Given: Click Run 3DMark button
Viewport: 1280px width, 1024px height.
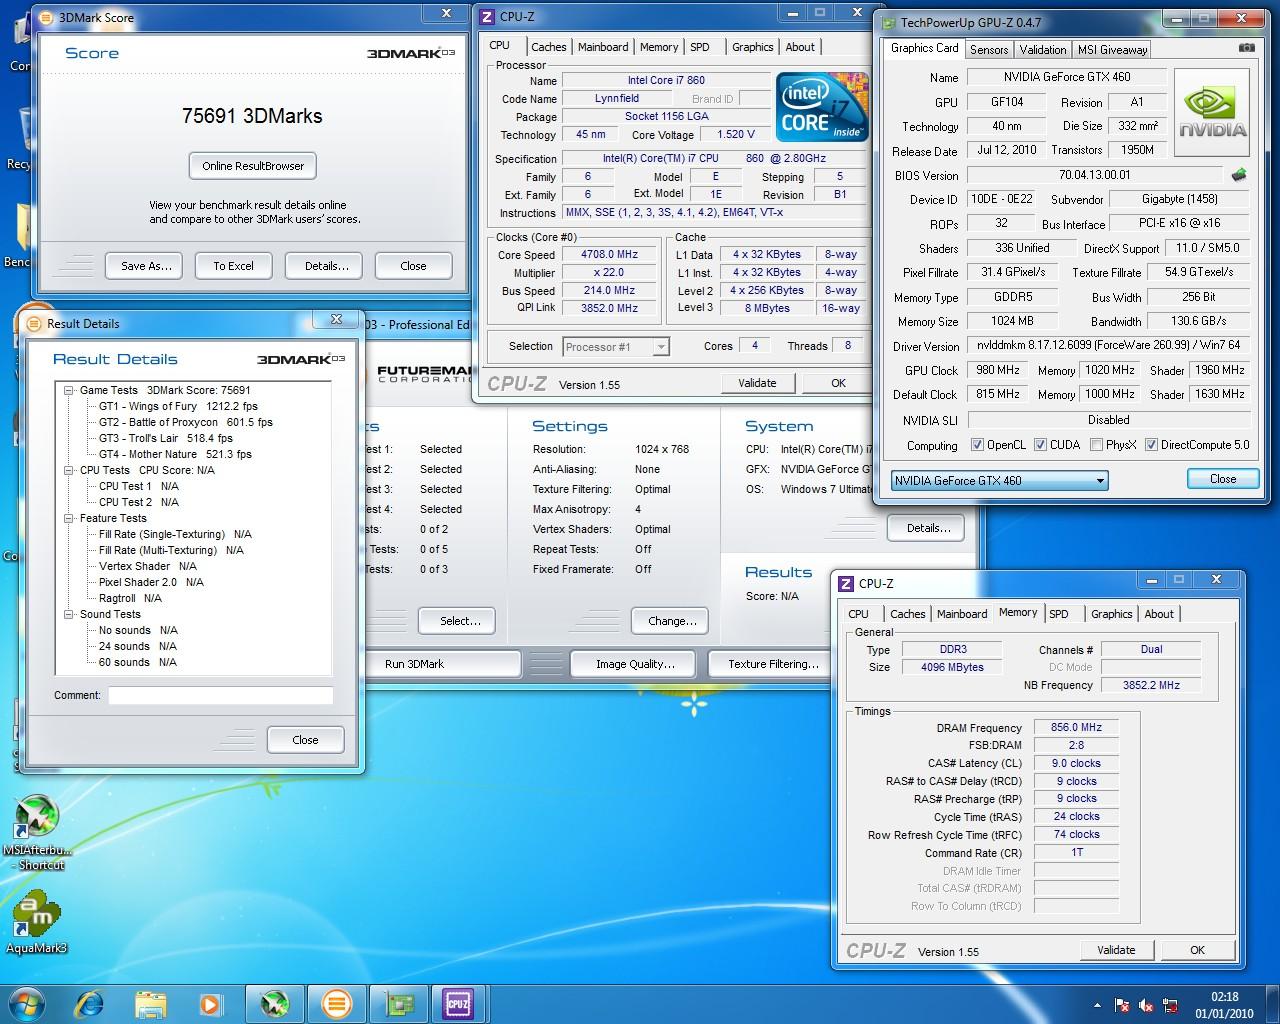Looking at the screenshot, I should tap(414, 664).
